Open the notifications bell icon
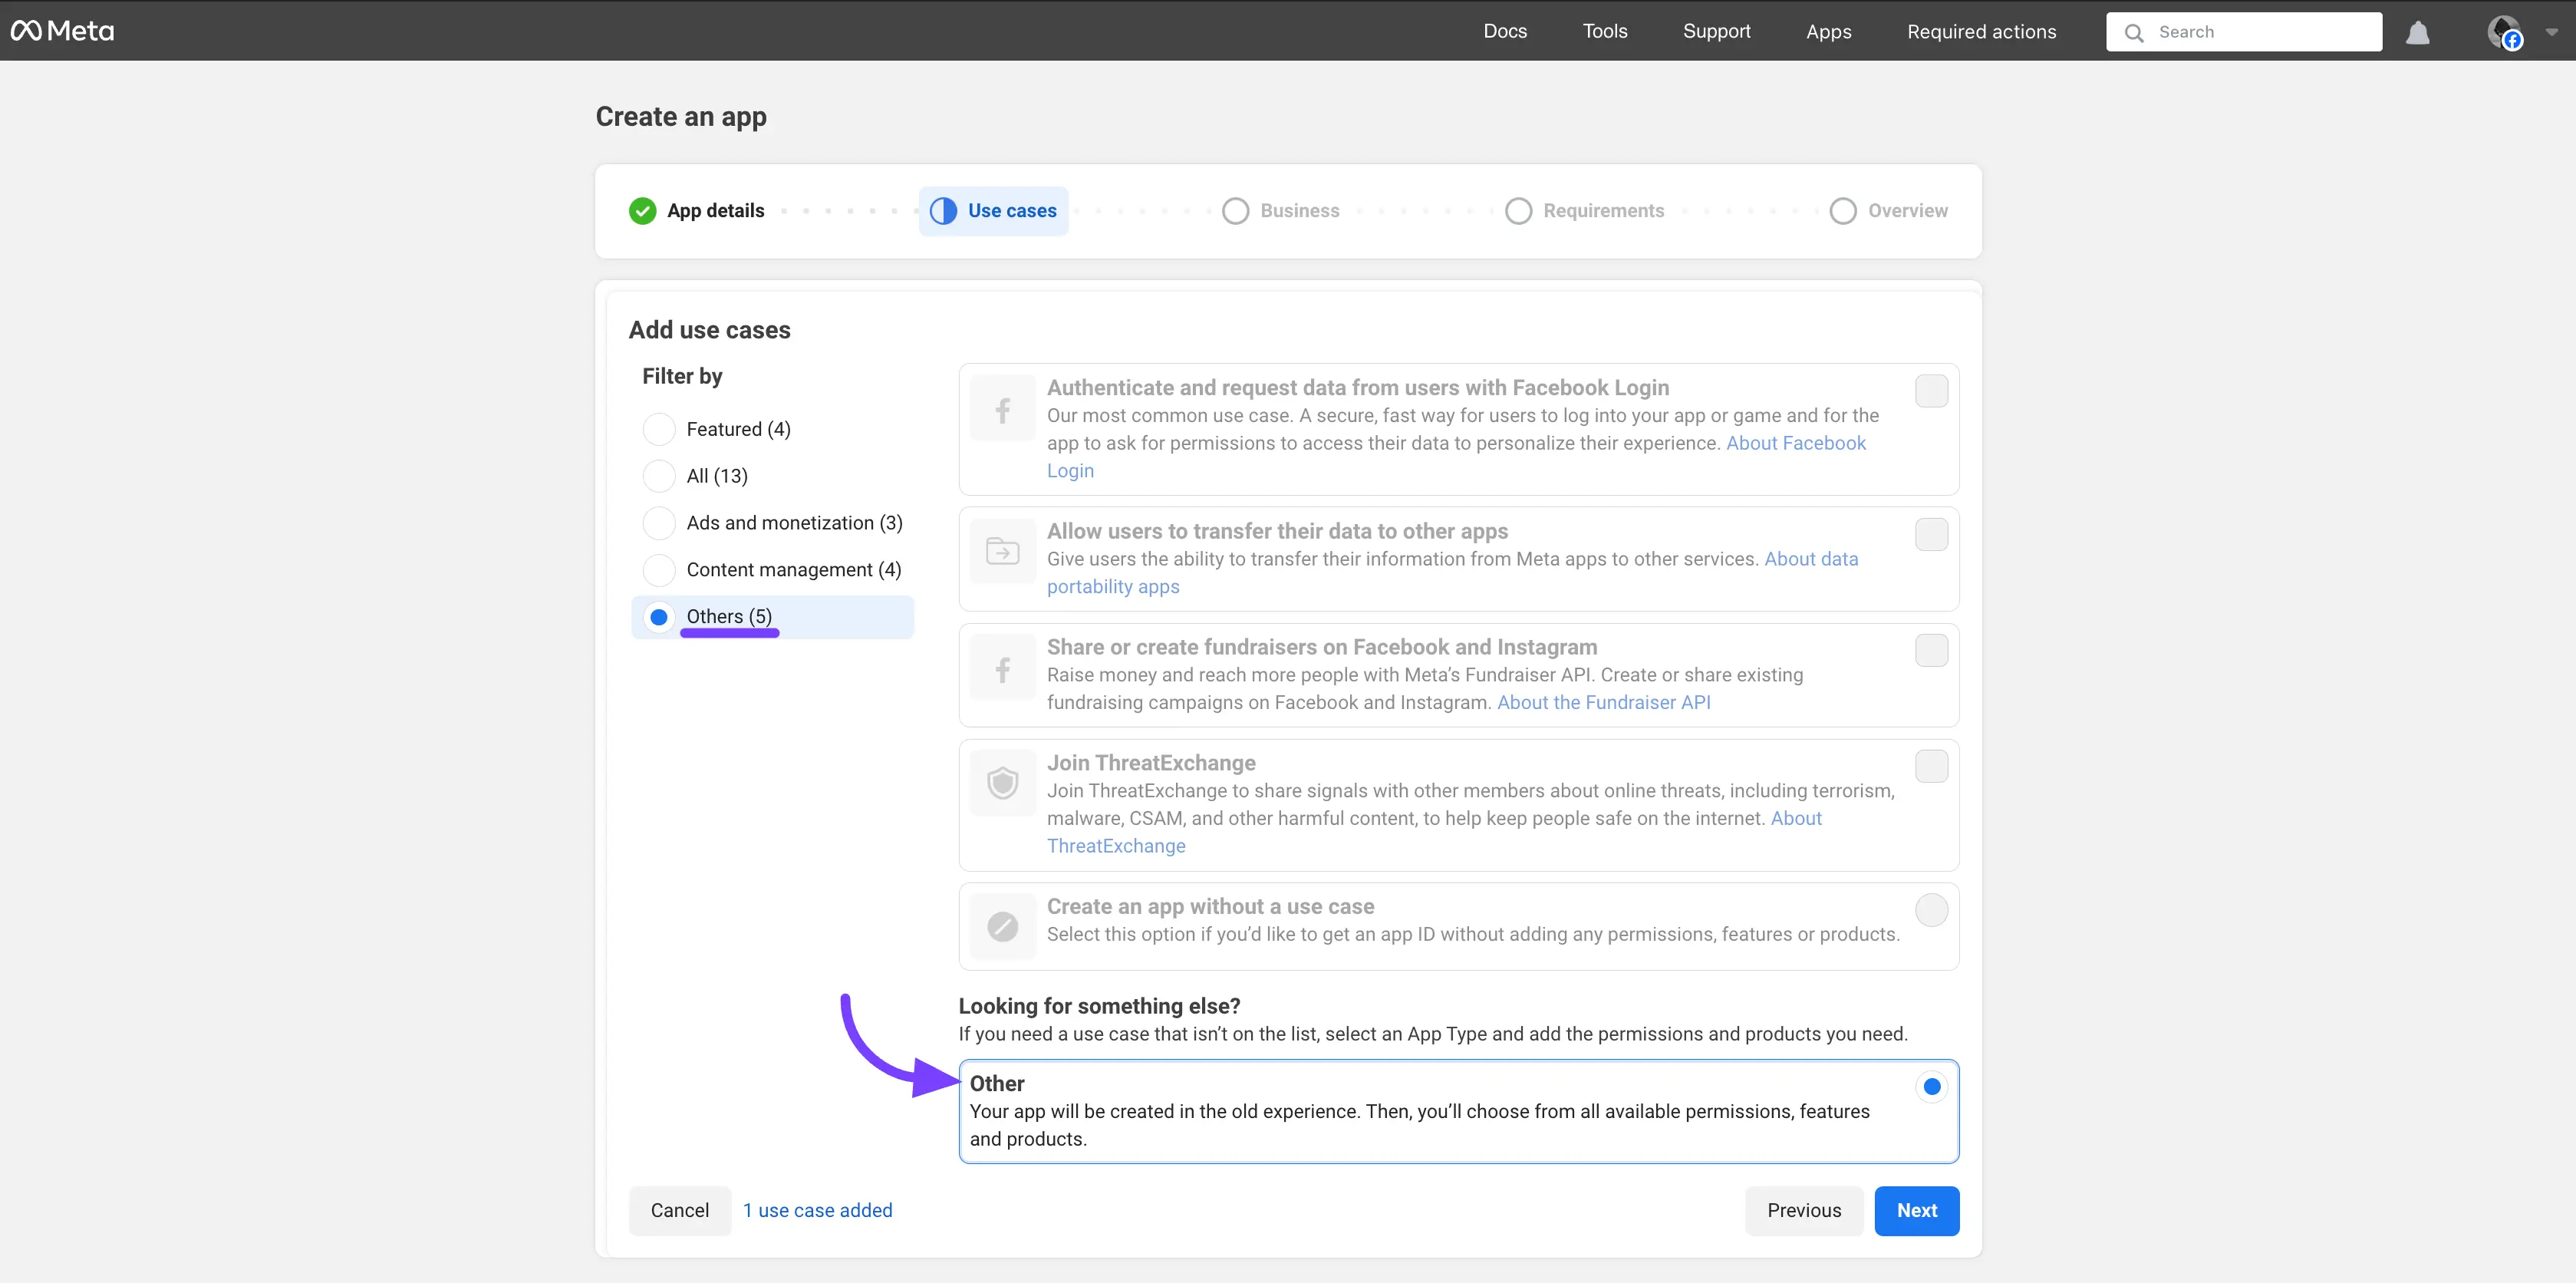The width and height of the screenshot is (2576, 1283). [x=2417, y=32]
